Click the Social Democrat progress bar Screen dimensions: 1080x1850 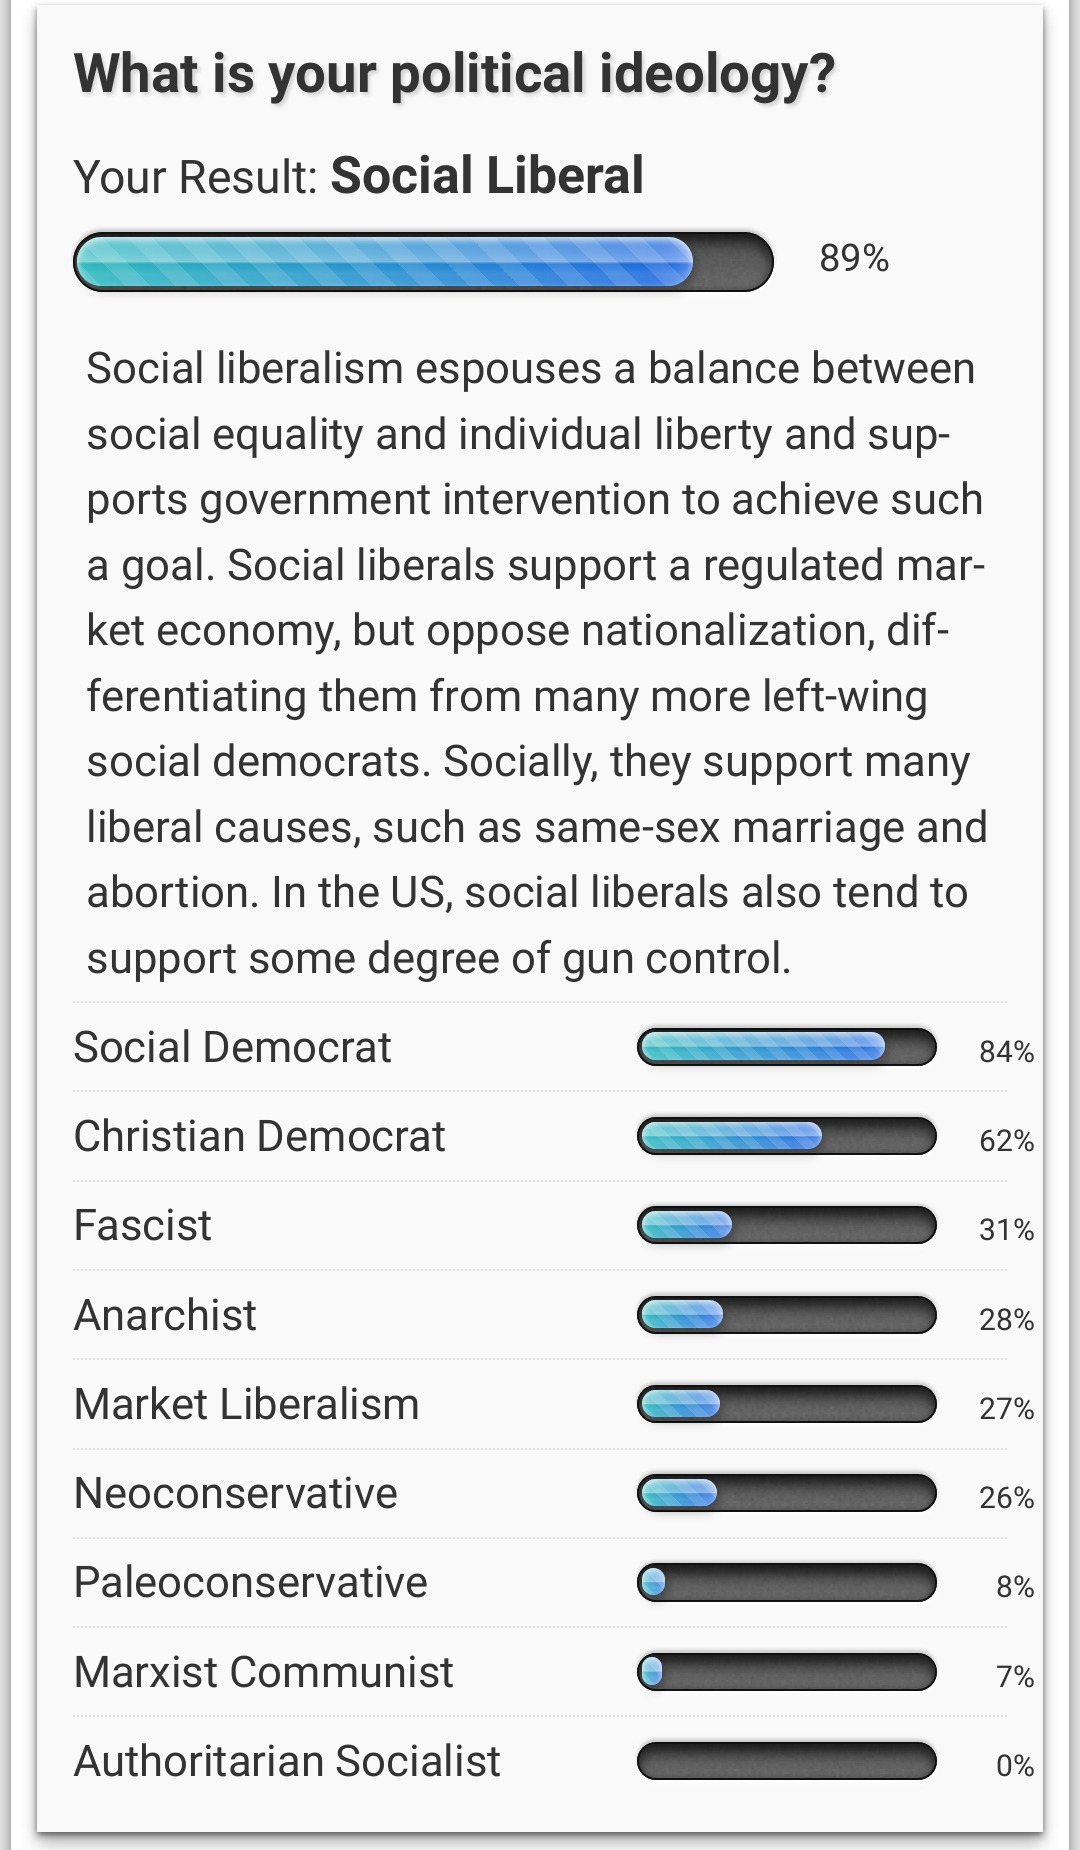click(786, 1047)
